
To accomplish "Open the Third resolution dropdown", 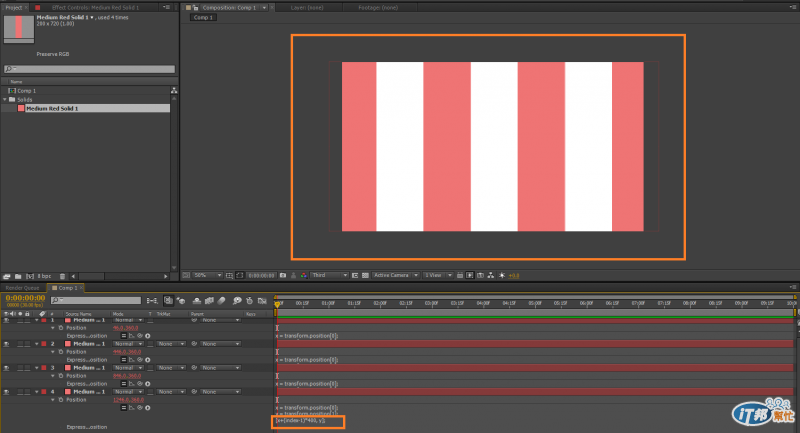I will coord(330,275).
